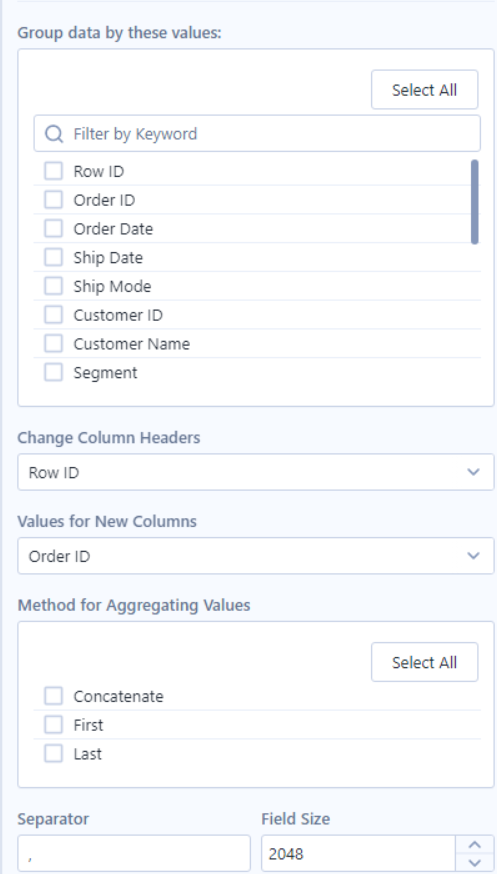Click the Field Size decrement arrow
Viewport: 497px width, 874px height.
[475, 862]
